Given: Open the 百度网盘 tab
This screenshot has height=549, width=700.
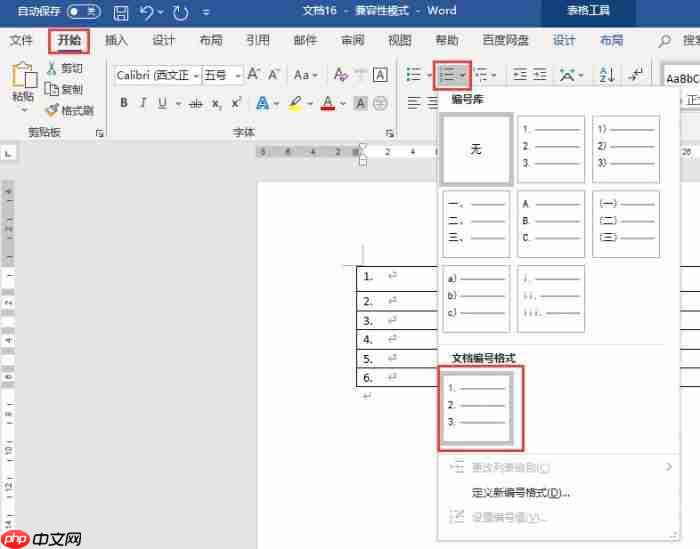Looking at the screenshot, I should [x=505, y=41].
